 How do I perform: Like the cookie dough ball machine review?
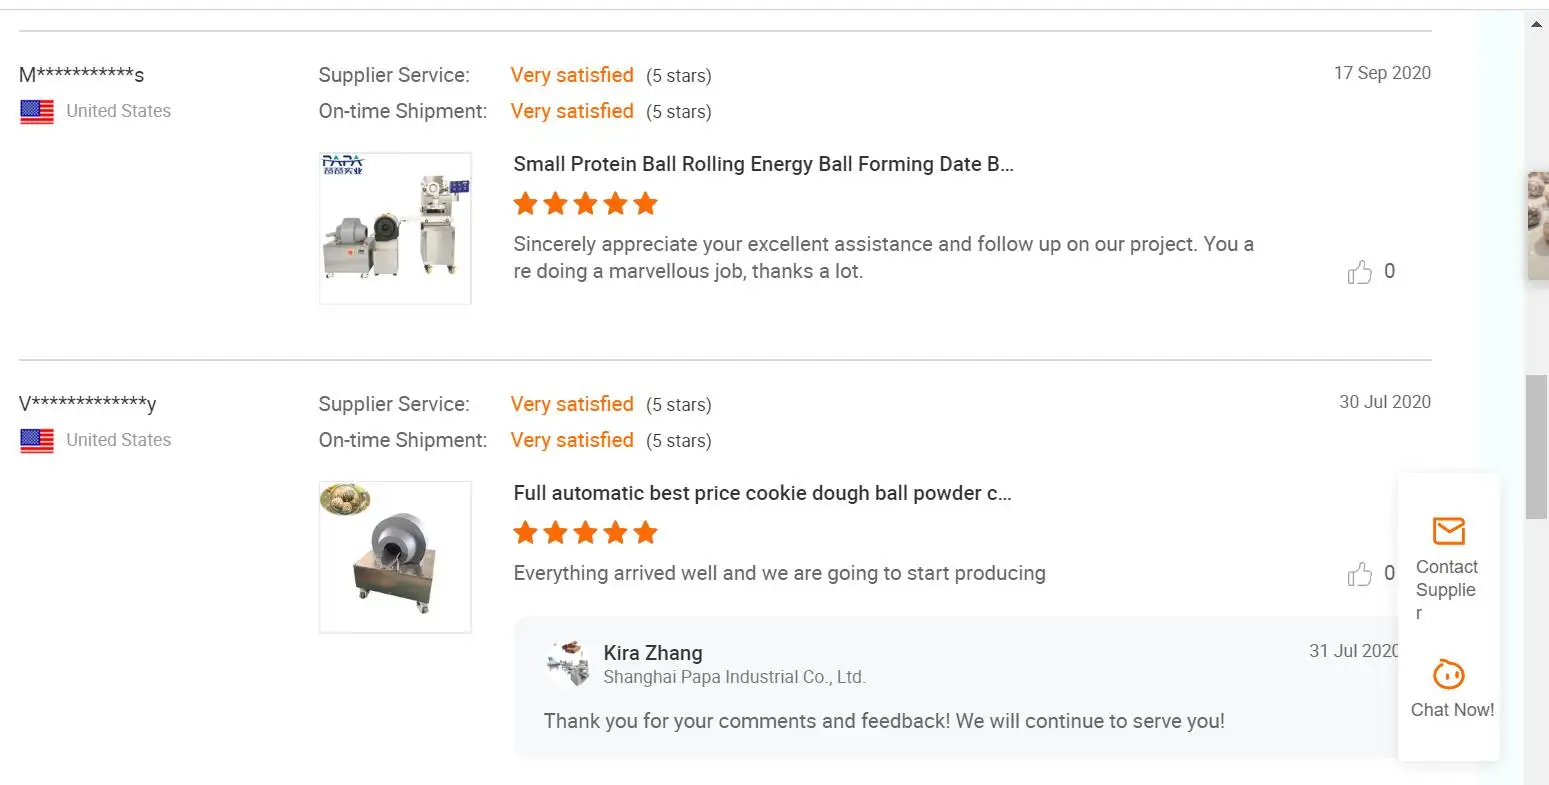coord(1360,574)
